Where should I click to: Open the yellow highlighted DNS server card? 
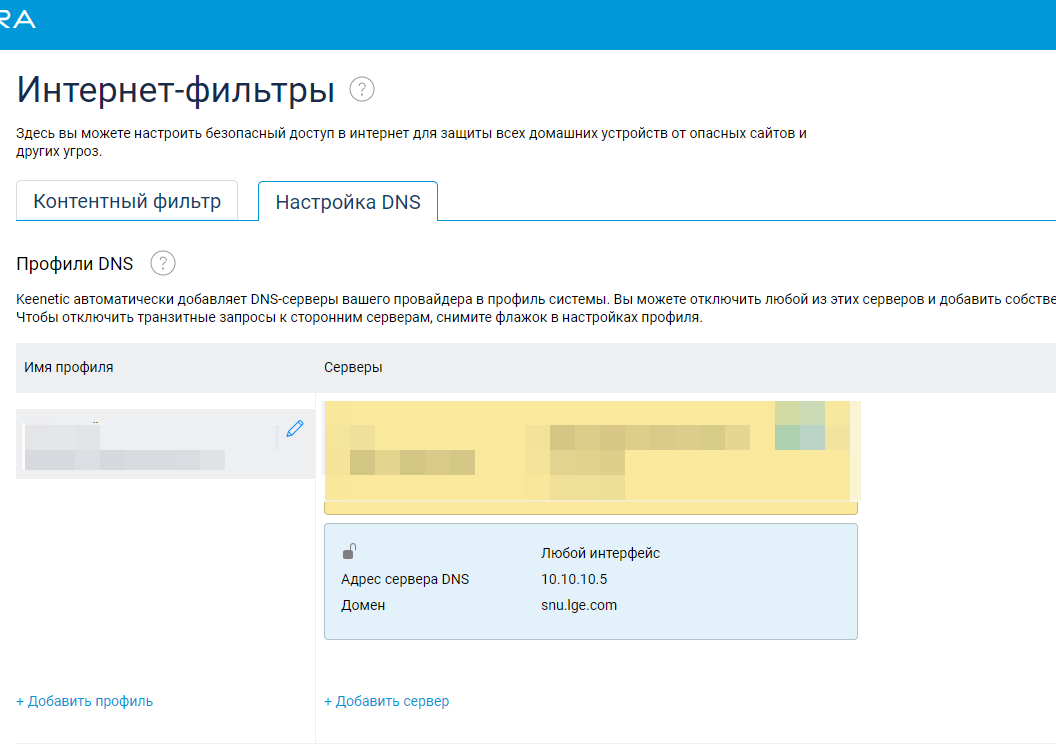coord(590,455)
